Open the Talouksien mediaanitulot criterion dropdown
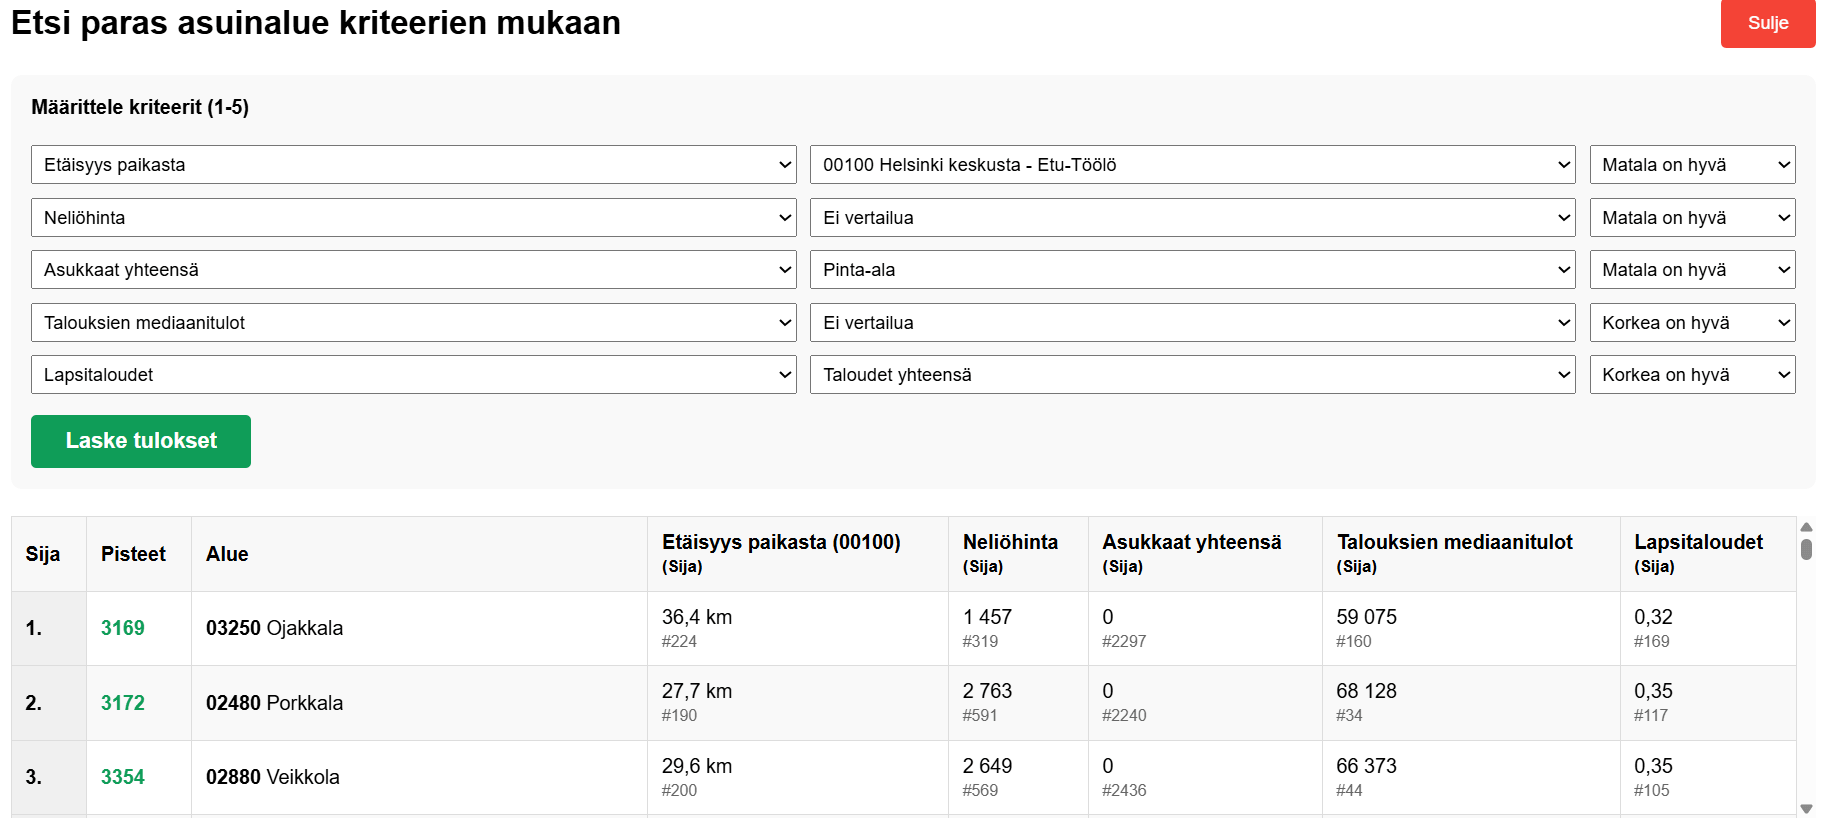The height and width of the screenshot is (818, 1822). point(414,323)
